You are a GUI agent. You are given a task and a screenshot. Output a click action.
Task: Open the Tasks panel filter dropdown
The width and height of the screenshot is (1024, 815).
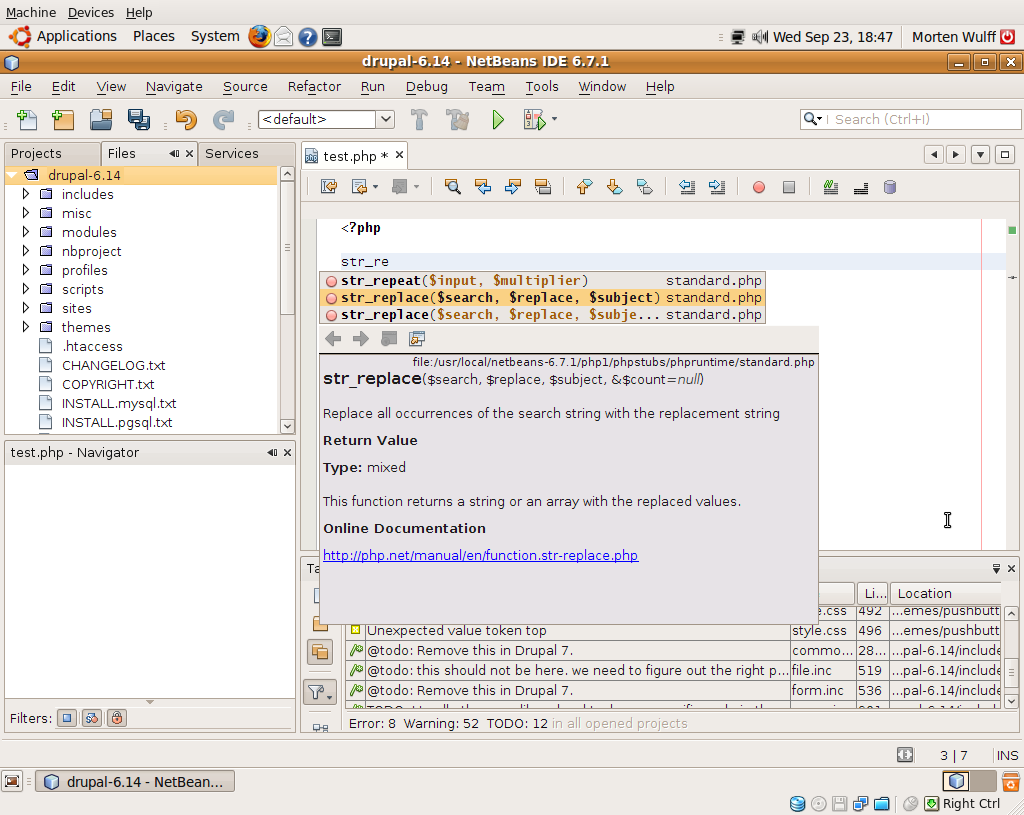(320, 692)
